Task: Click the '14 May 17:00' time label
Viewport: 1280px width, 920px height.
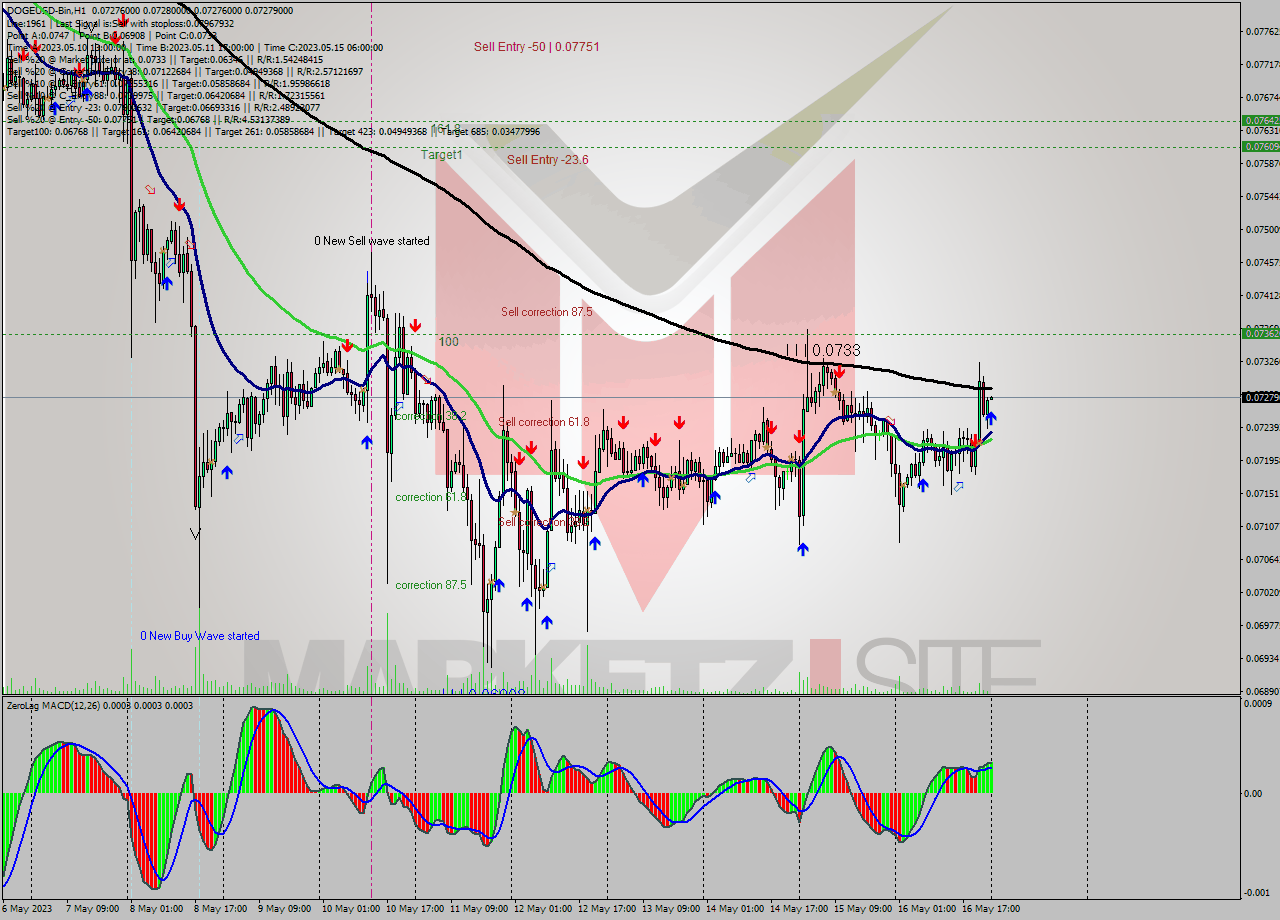Action: (800, 909)
